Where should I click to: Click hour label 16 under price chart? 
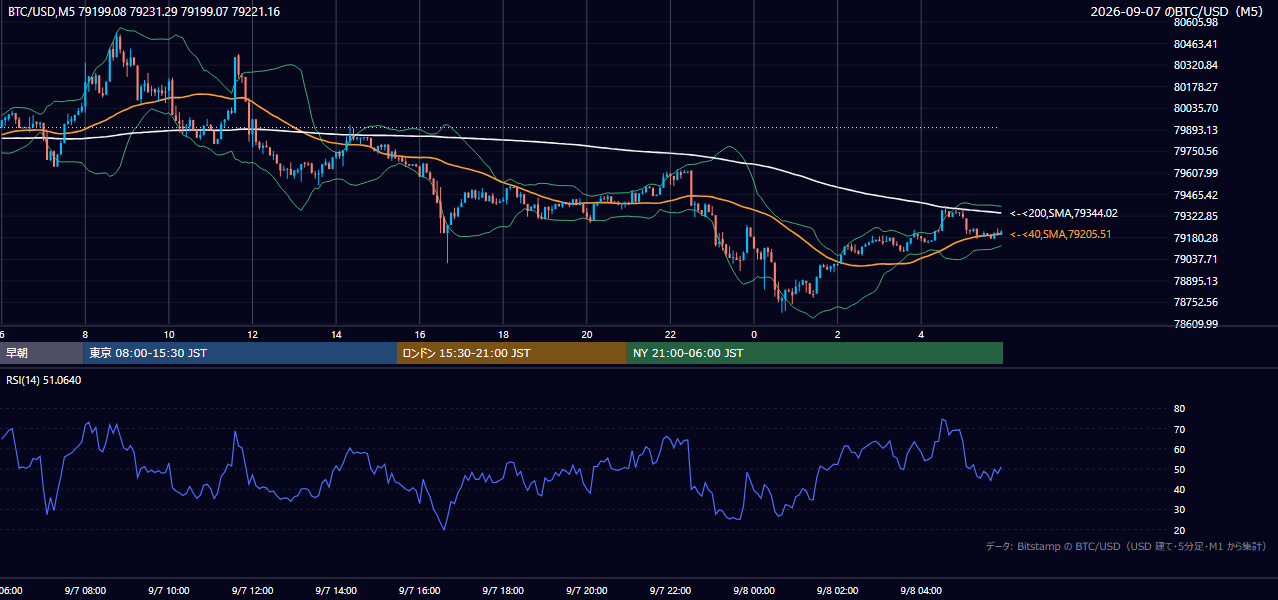[420, 334]
